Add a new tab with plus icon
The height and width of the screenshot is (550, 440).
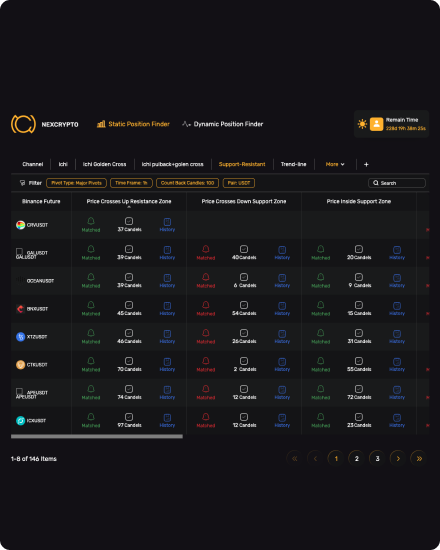(366, 164)
